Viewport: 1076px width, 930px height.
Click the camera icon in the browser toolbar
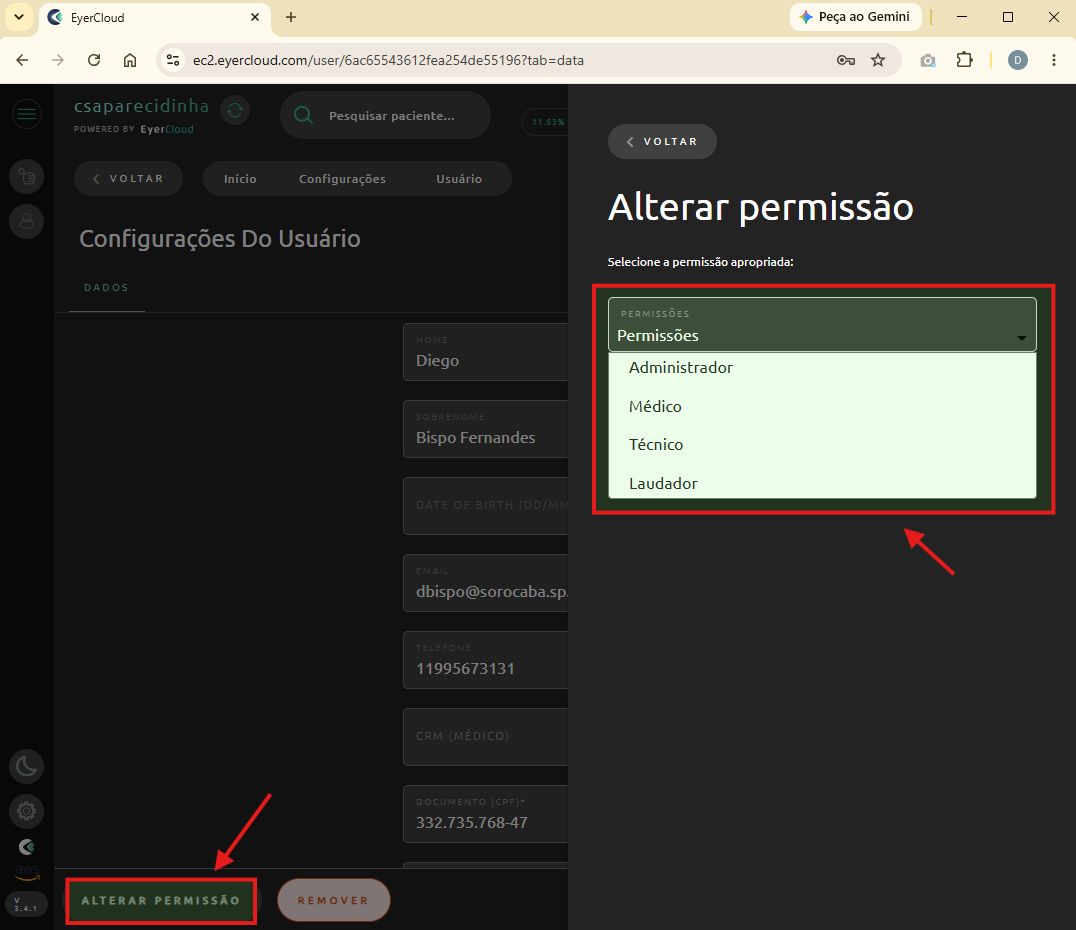(x=928, y=60)
